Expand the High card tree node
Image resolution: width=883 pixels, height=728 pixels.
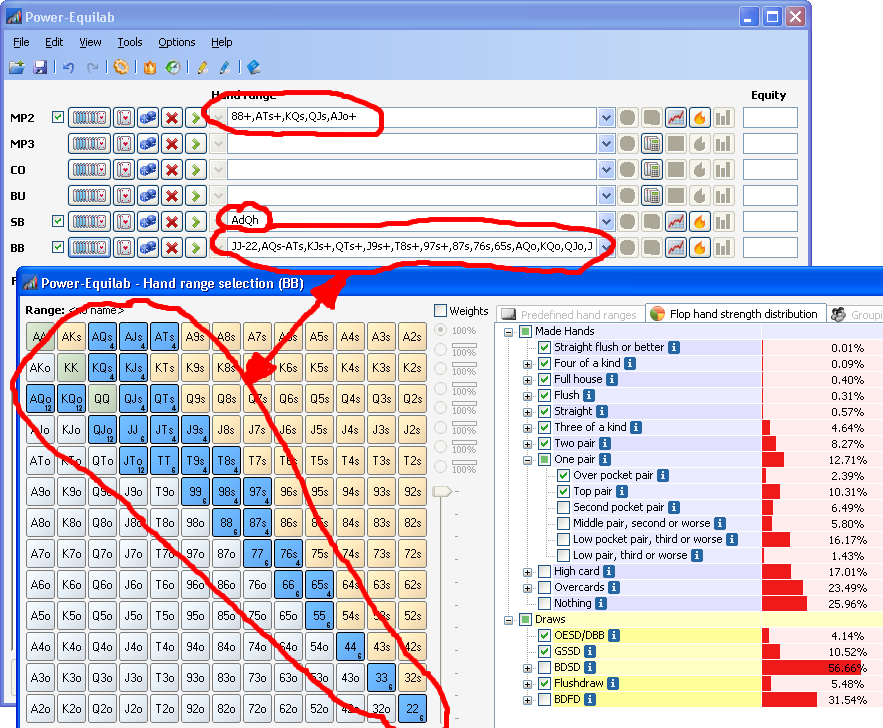coord(527,572)
